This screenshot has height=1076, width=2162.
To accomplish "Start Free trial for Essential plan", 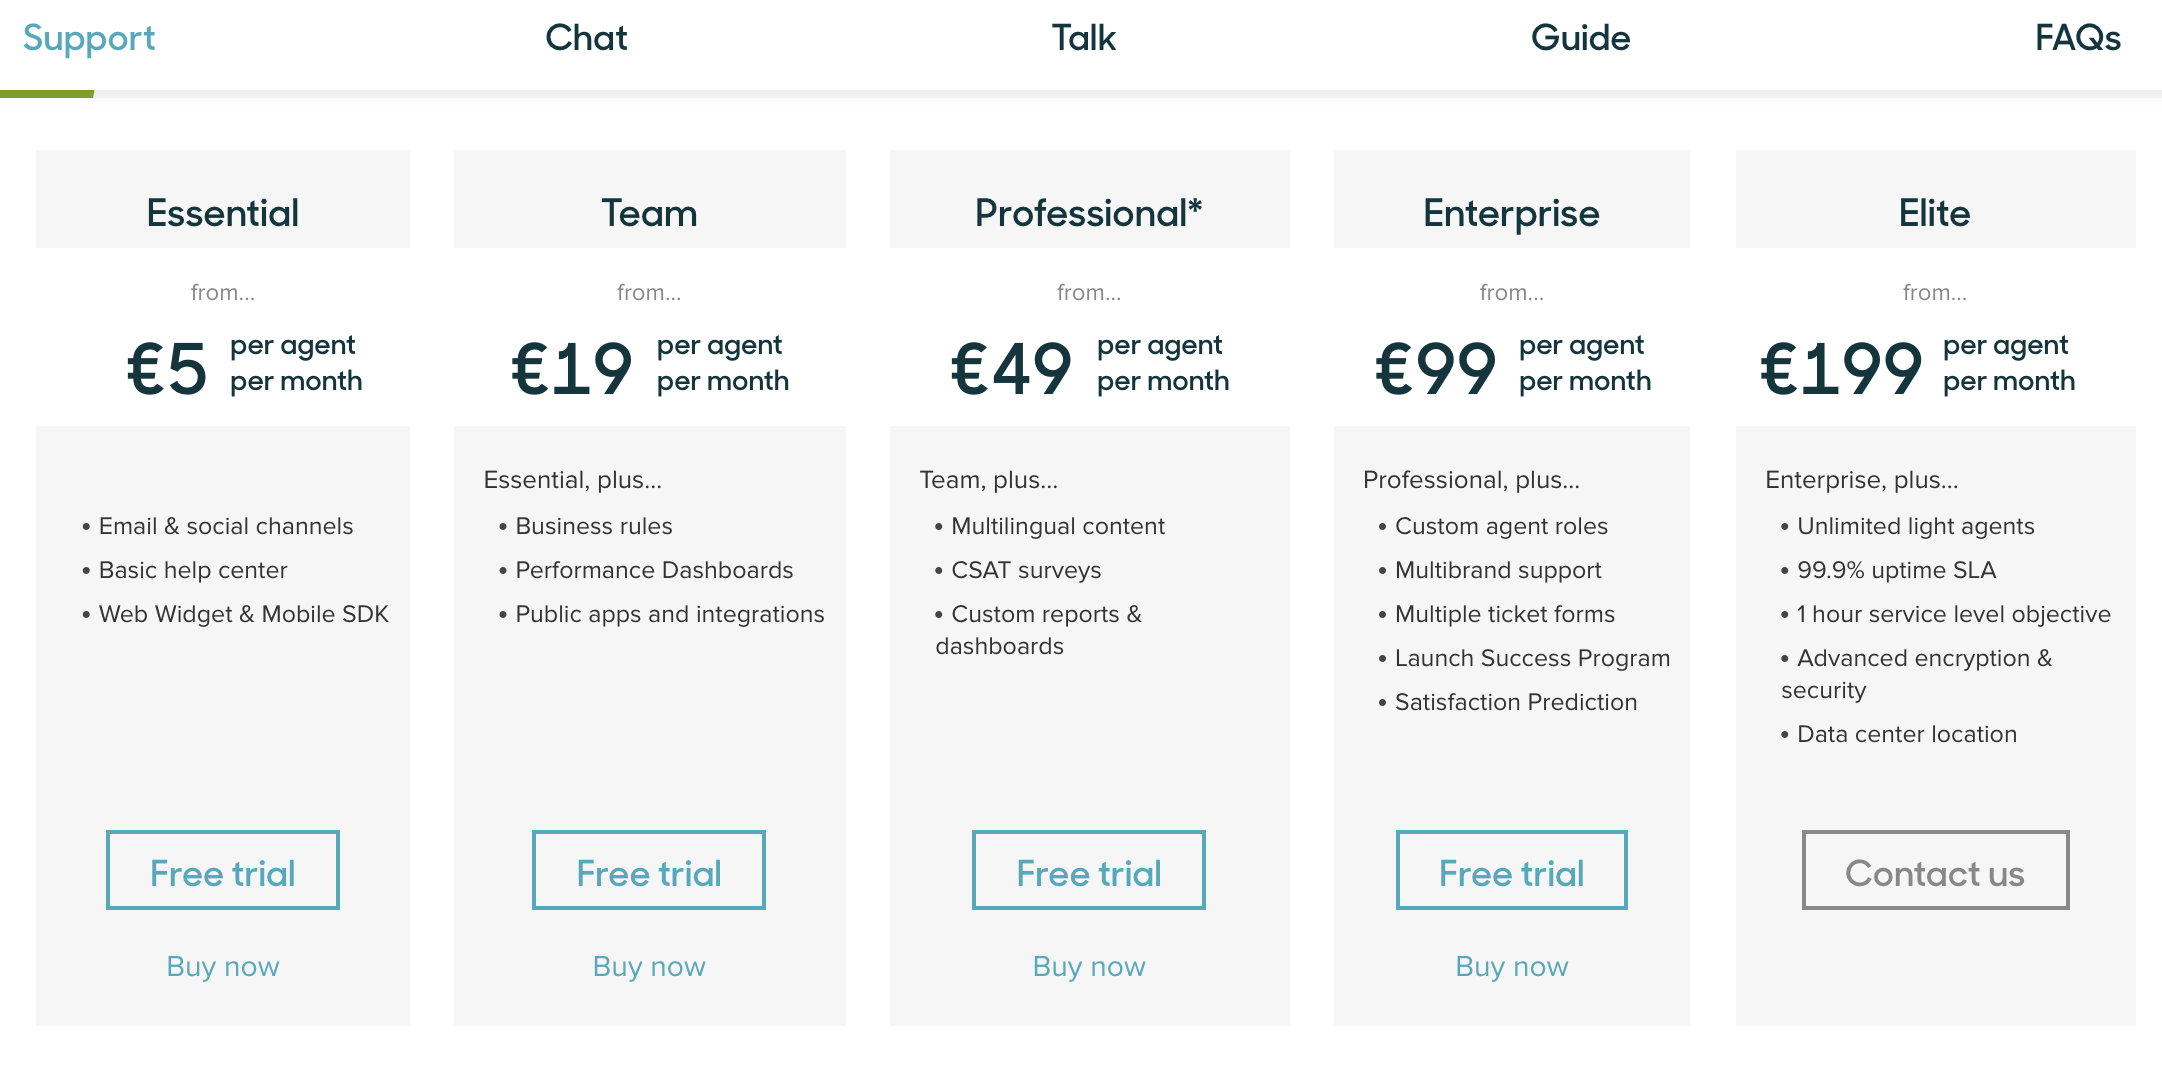I will pyautogui.click(x=223, y=871).
